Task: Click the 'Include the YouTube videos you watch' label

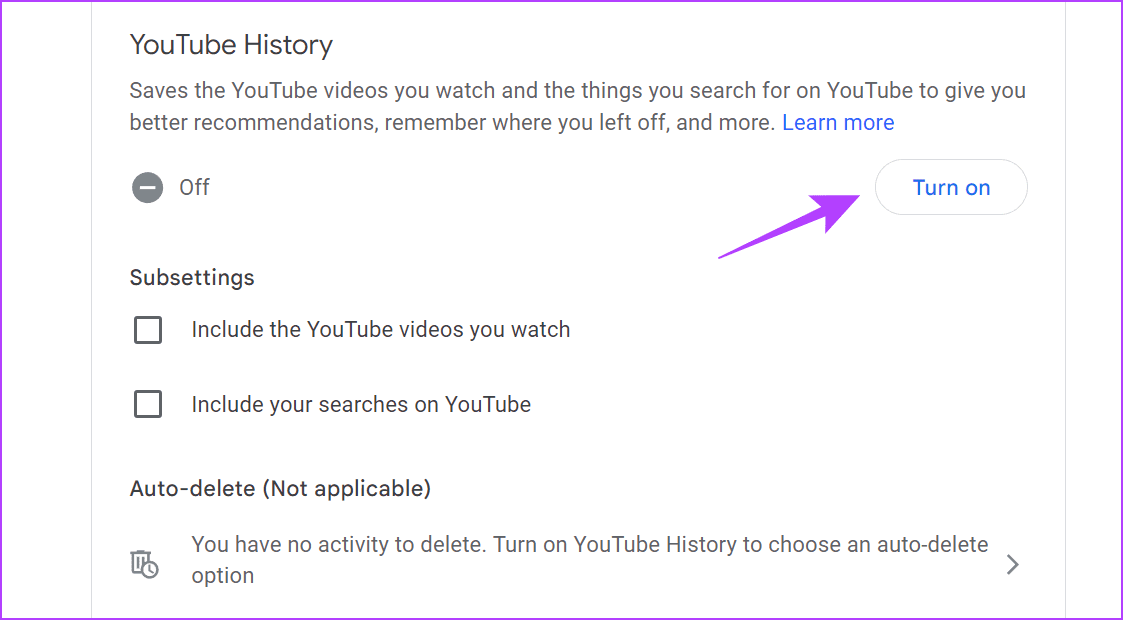Action: pos(380,330)
